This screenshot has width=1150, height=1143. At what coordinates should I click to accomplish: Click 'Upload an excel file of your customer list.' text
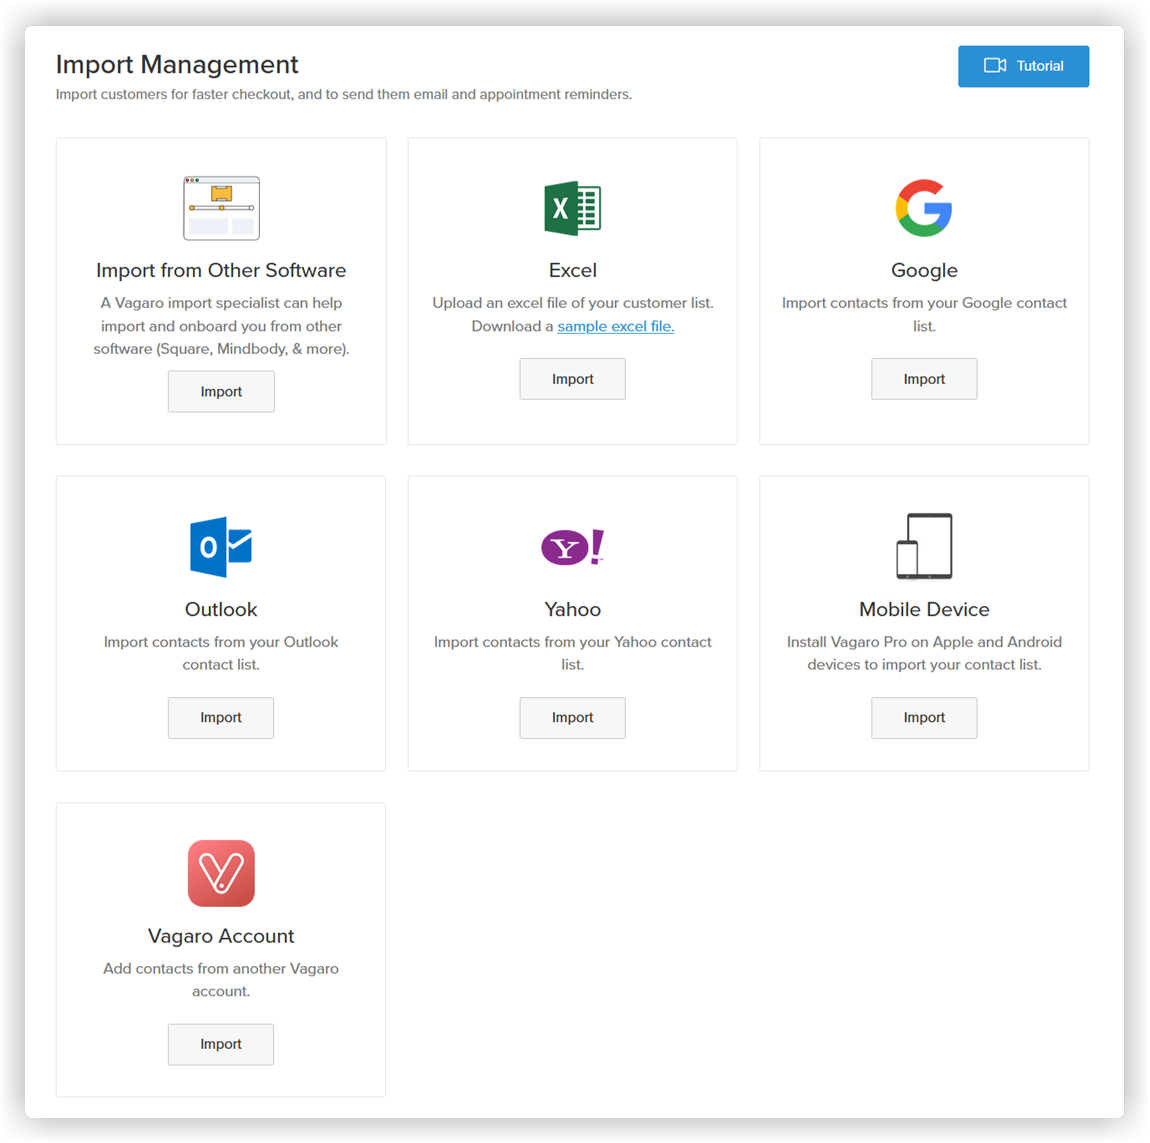click(572, 303)
